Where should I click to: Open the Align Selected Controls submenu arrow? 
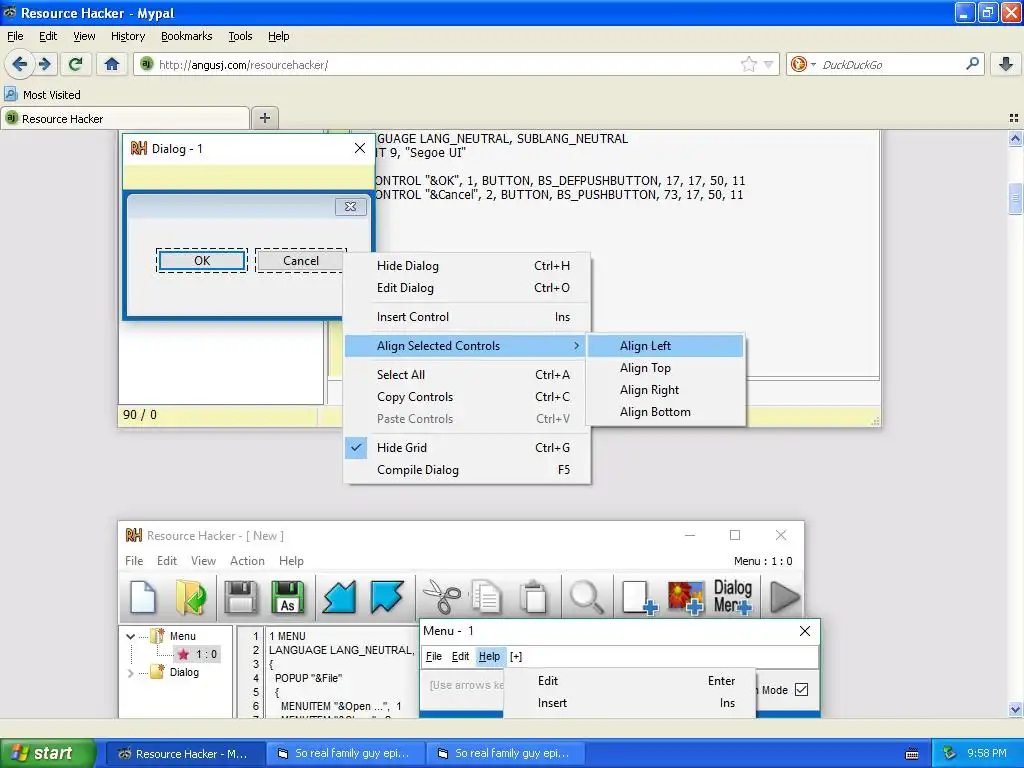[x=576, y=345]
